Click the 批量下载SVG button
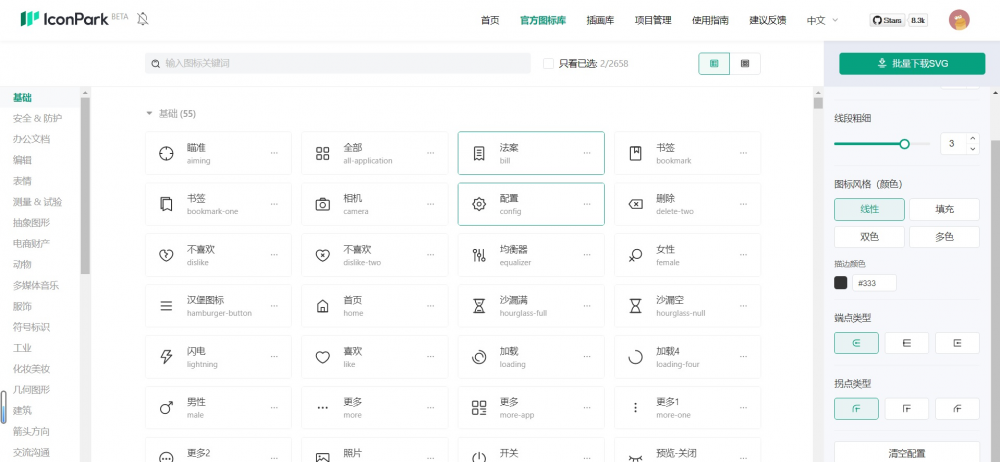 pyautogui.click(x=912, y=63)
